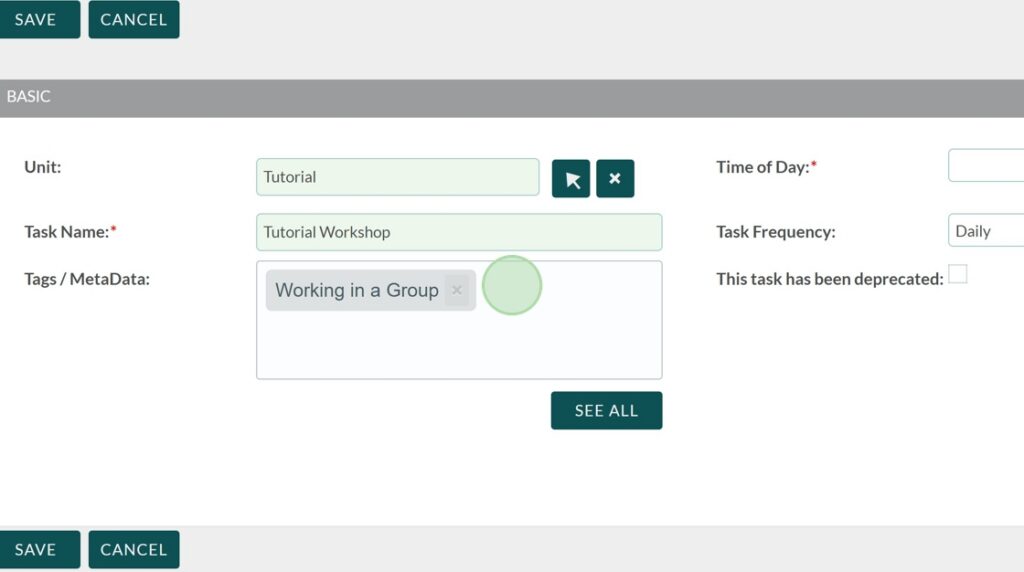Focus the Unit field containing Tutorial
Screen dimensions: 1024x572
397,177
